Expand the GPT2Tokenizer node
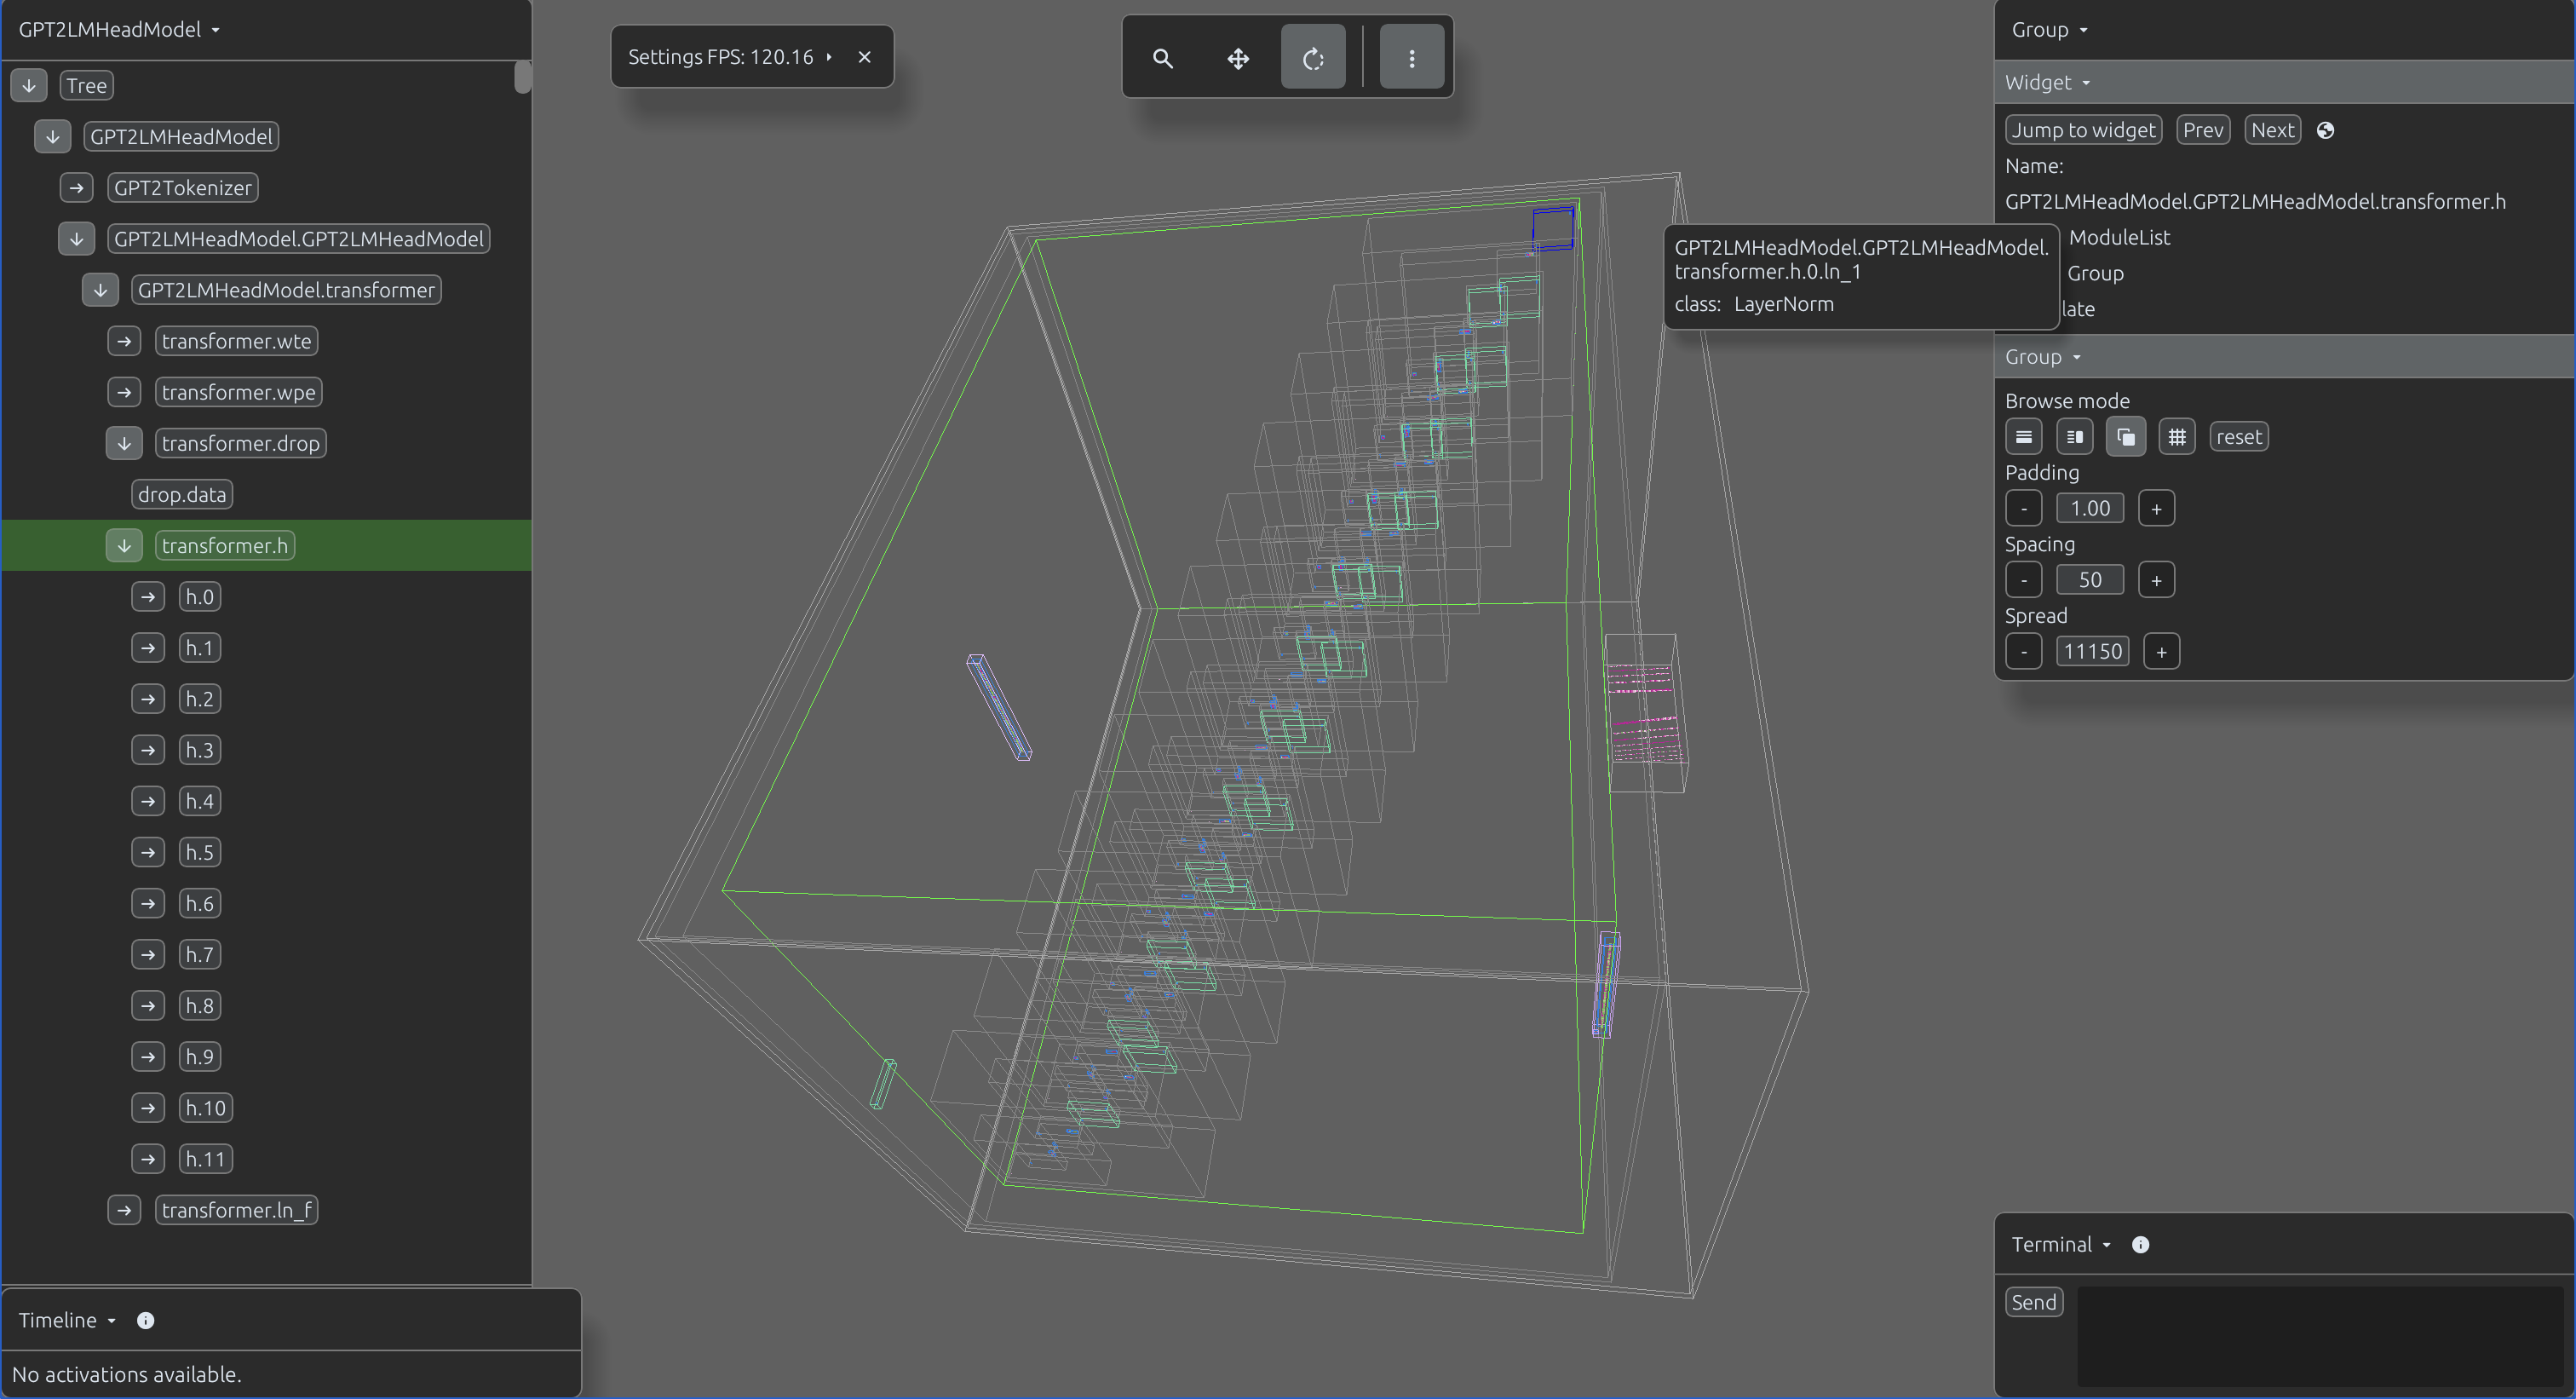This screenshot has height=1399, width=2576. click(x=76, y=188)
